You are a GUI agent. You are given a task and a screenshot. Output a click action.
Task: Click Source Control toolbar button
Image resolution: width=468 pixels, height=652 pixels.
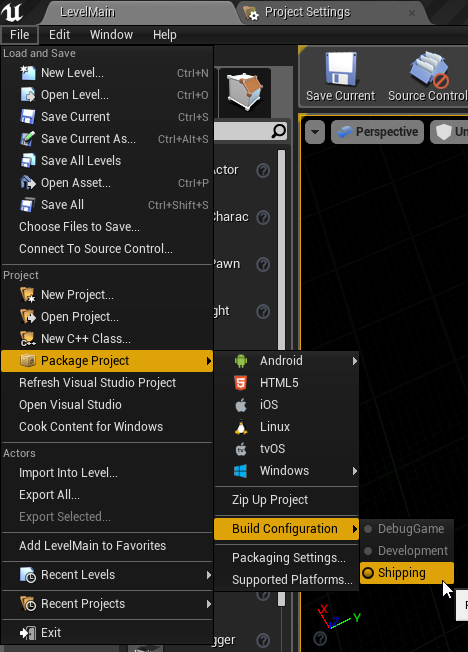click(x=427, y=78)
